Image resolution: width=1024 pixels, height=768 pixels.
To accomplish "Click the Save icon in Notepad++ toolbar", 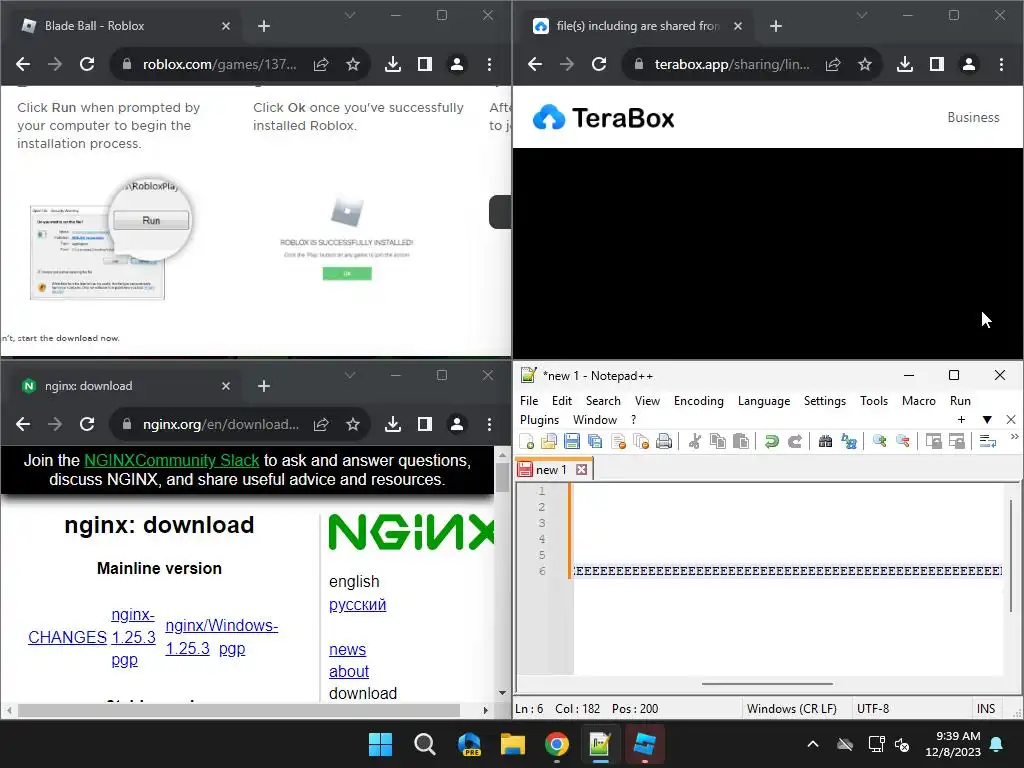I will click(572, 442).
